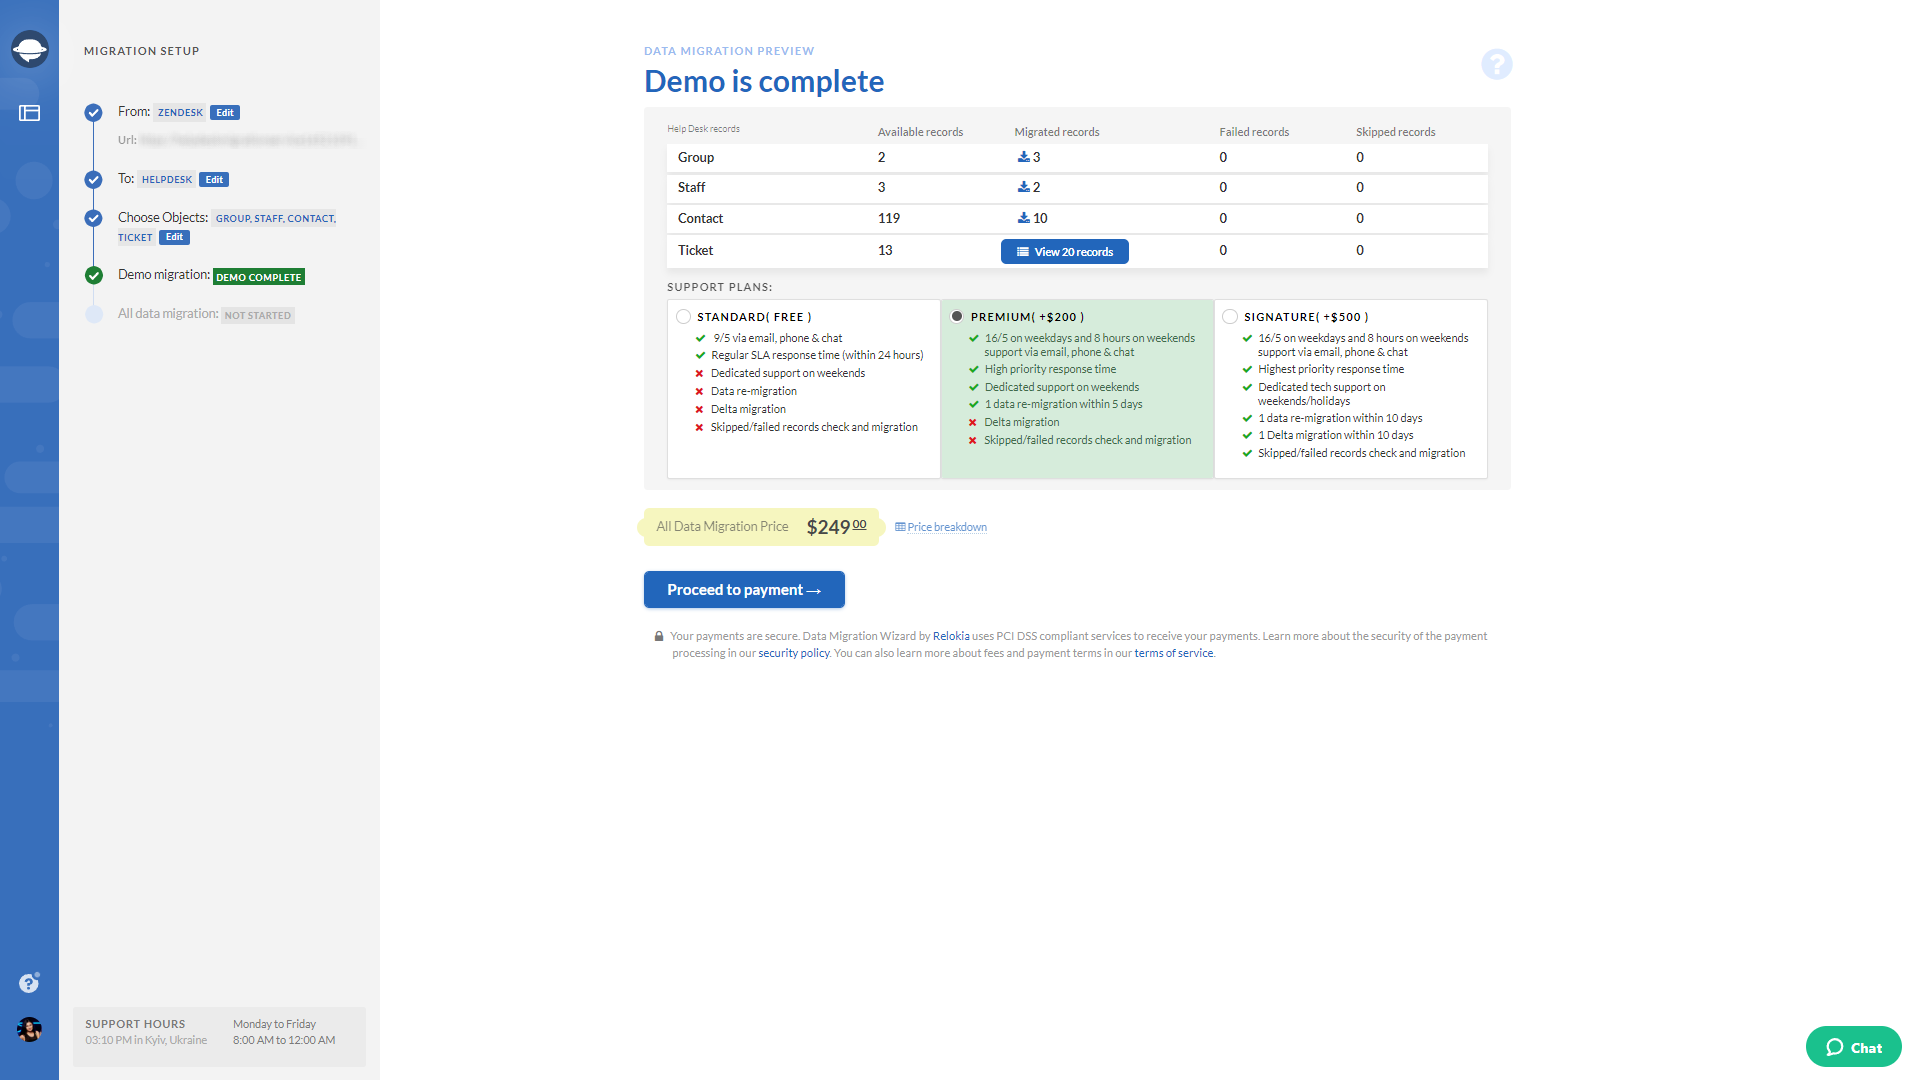Open the user profile avatar
Screen dimensions: 1920x1080
pos(29,1031)
